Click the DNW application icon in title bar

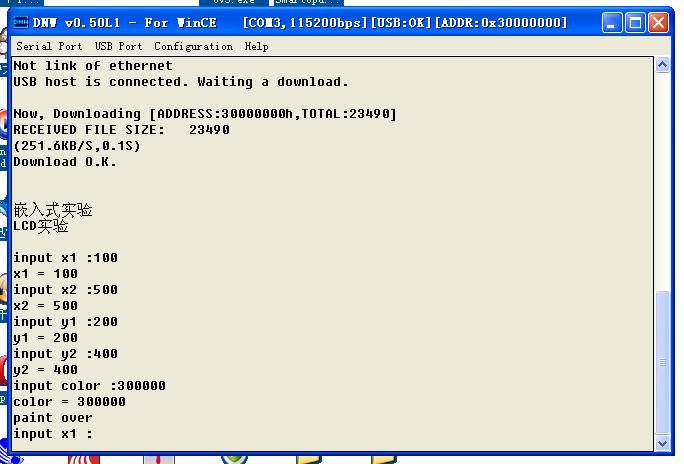point(21,22)
